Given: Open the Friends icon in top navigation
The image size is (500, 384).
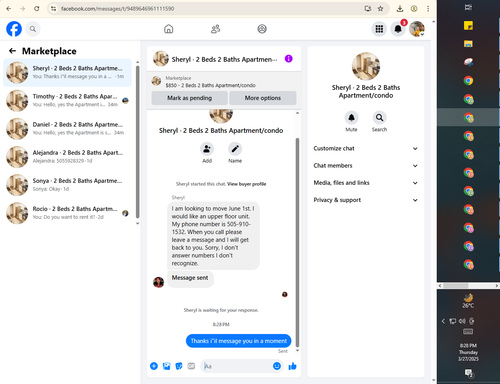Looking at the screenshot, I should pos(216,29).
